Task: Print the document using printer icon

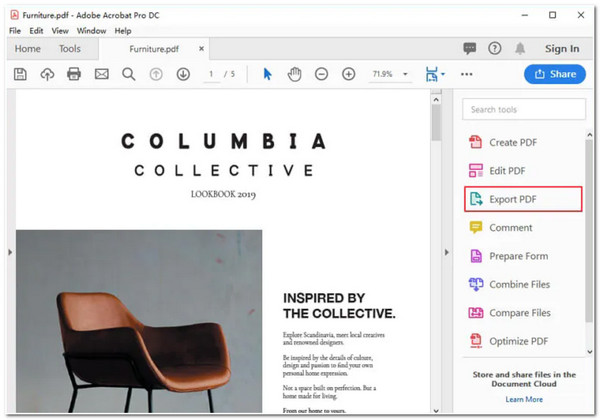Action: coord(74,74)
